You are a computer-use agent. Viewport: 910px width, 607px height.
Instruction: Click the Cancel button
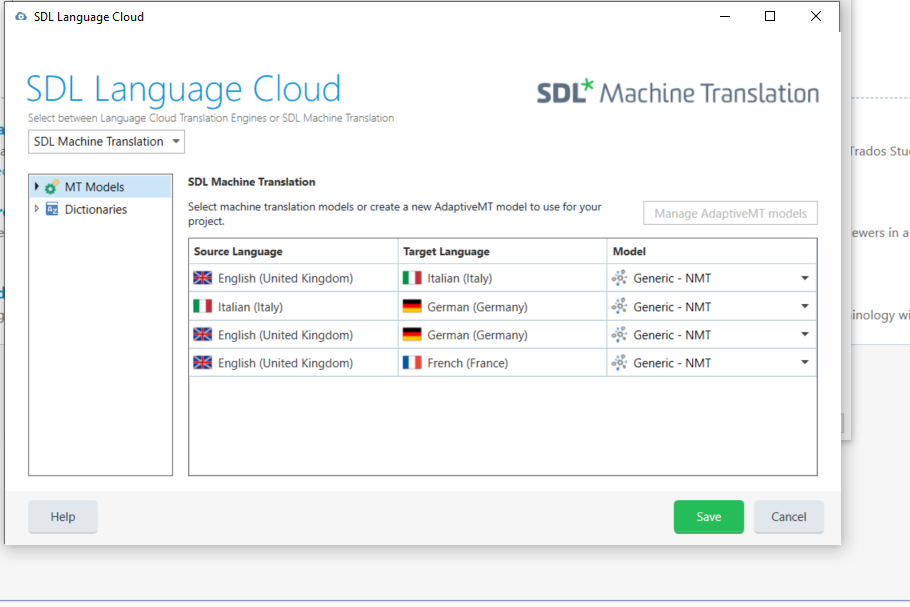pos(789,516)
